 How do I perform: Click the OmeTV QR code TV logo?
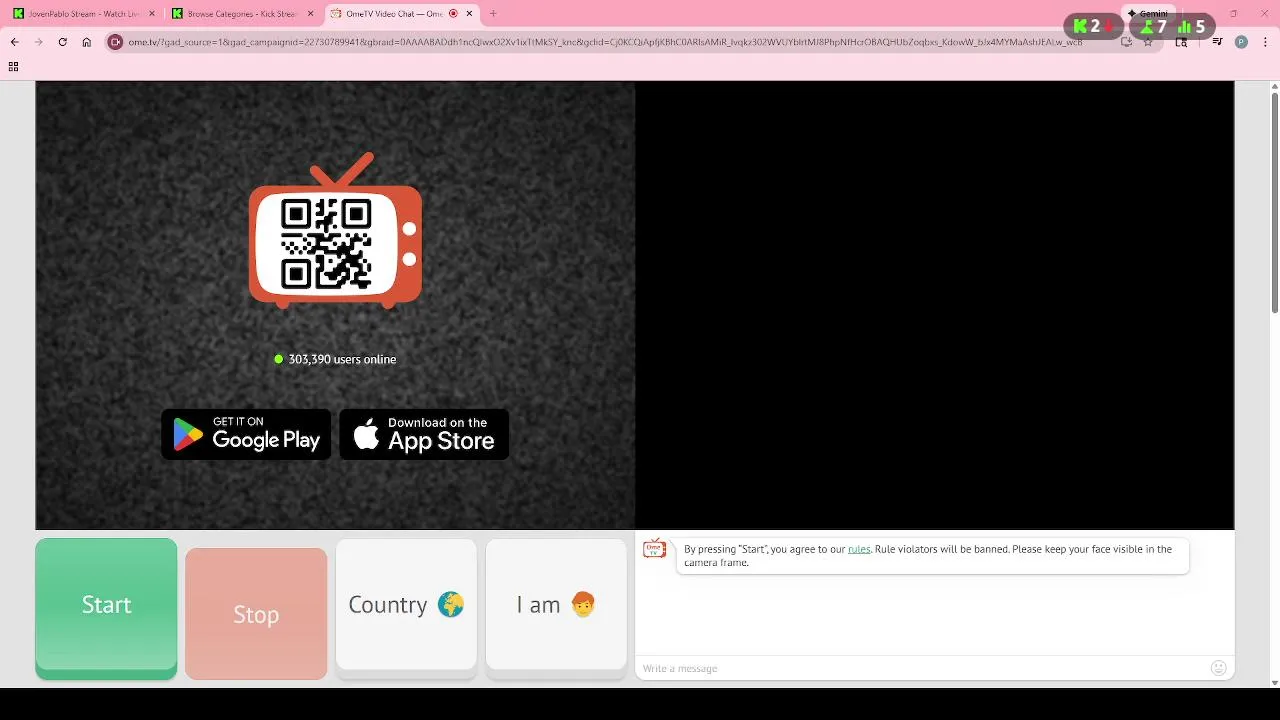pos(335,232)
